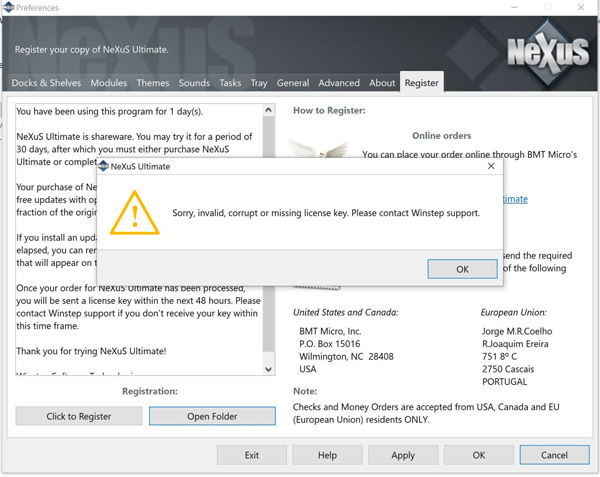Click the license text scrollbar down arrow
Viewport: 600px width, 477px height.
click(268, 369)
